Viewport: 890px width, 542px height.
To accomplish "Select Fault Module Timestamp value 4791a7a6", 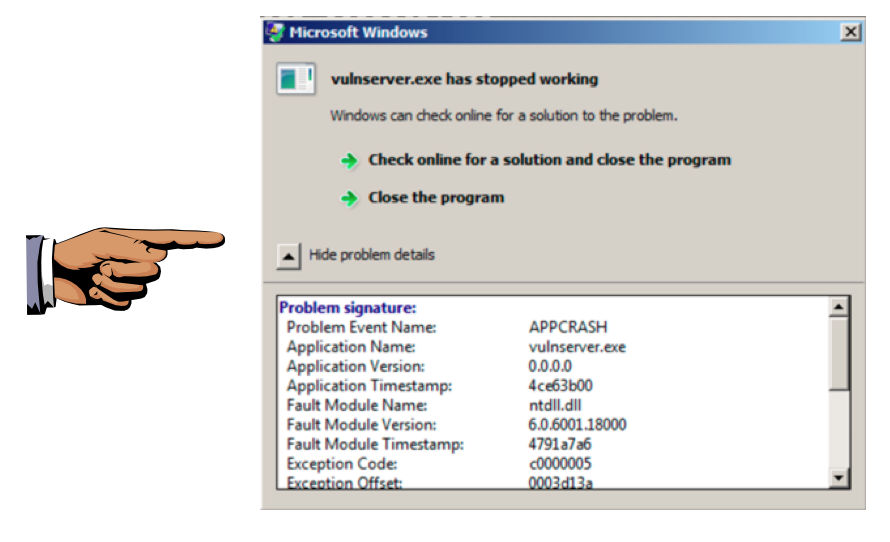I will 560,444.
